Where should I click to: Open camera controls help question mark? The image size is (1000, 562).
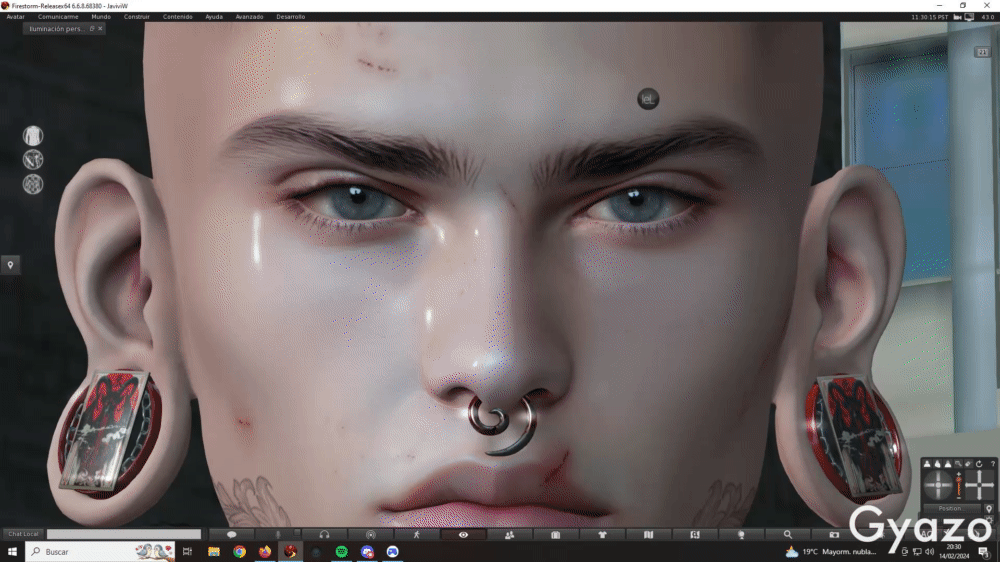coord(993,464)
